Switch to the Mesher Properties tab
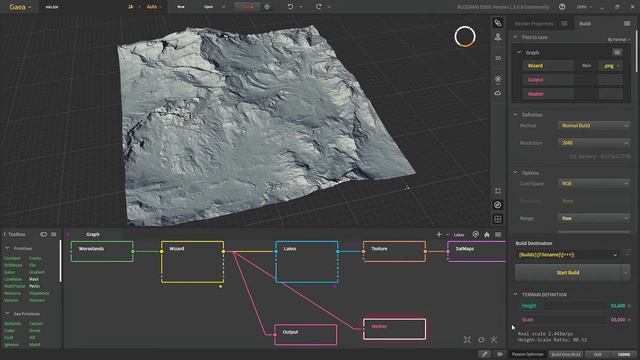This screenshot has height=360, width=640. [533, 24]
